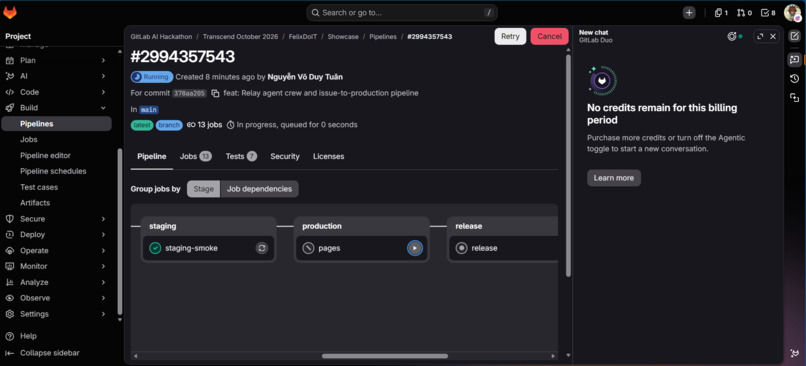806x366 pixels.
Task: Open the main branch link
Action: coord(149,109)
